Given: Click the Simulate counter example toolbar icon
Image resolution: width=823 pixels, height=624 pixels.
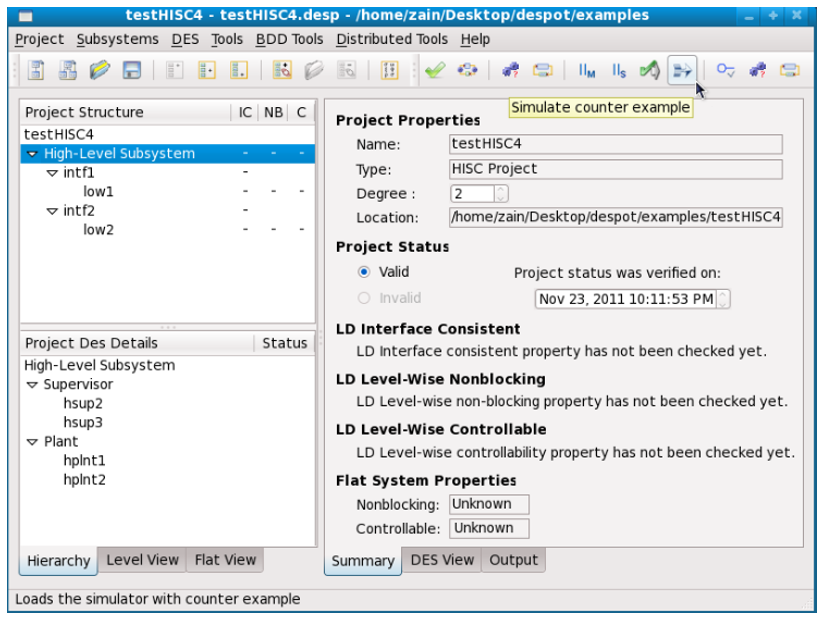Looking at the screenshot, I should (x=683, y=70).
